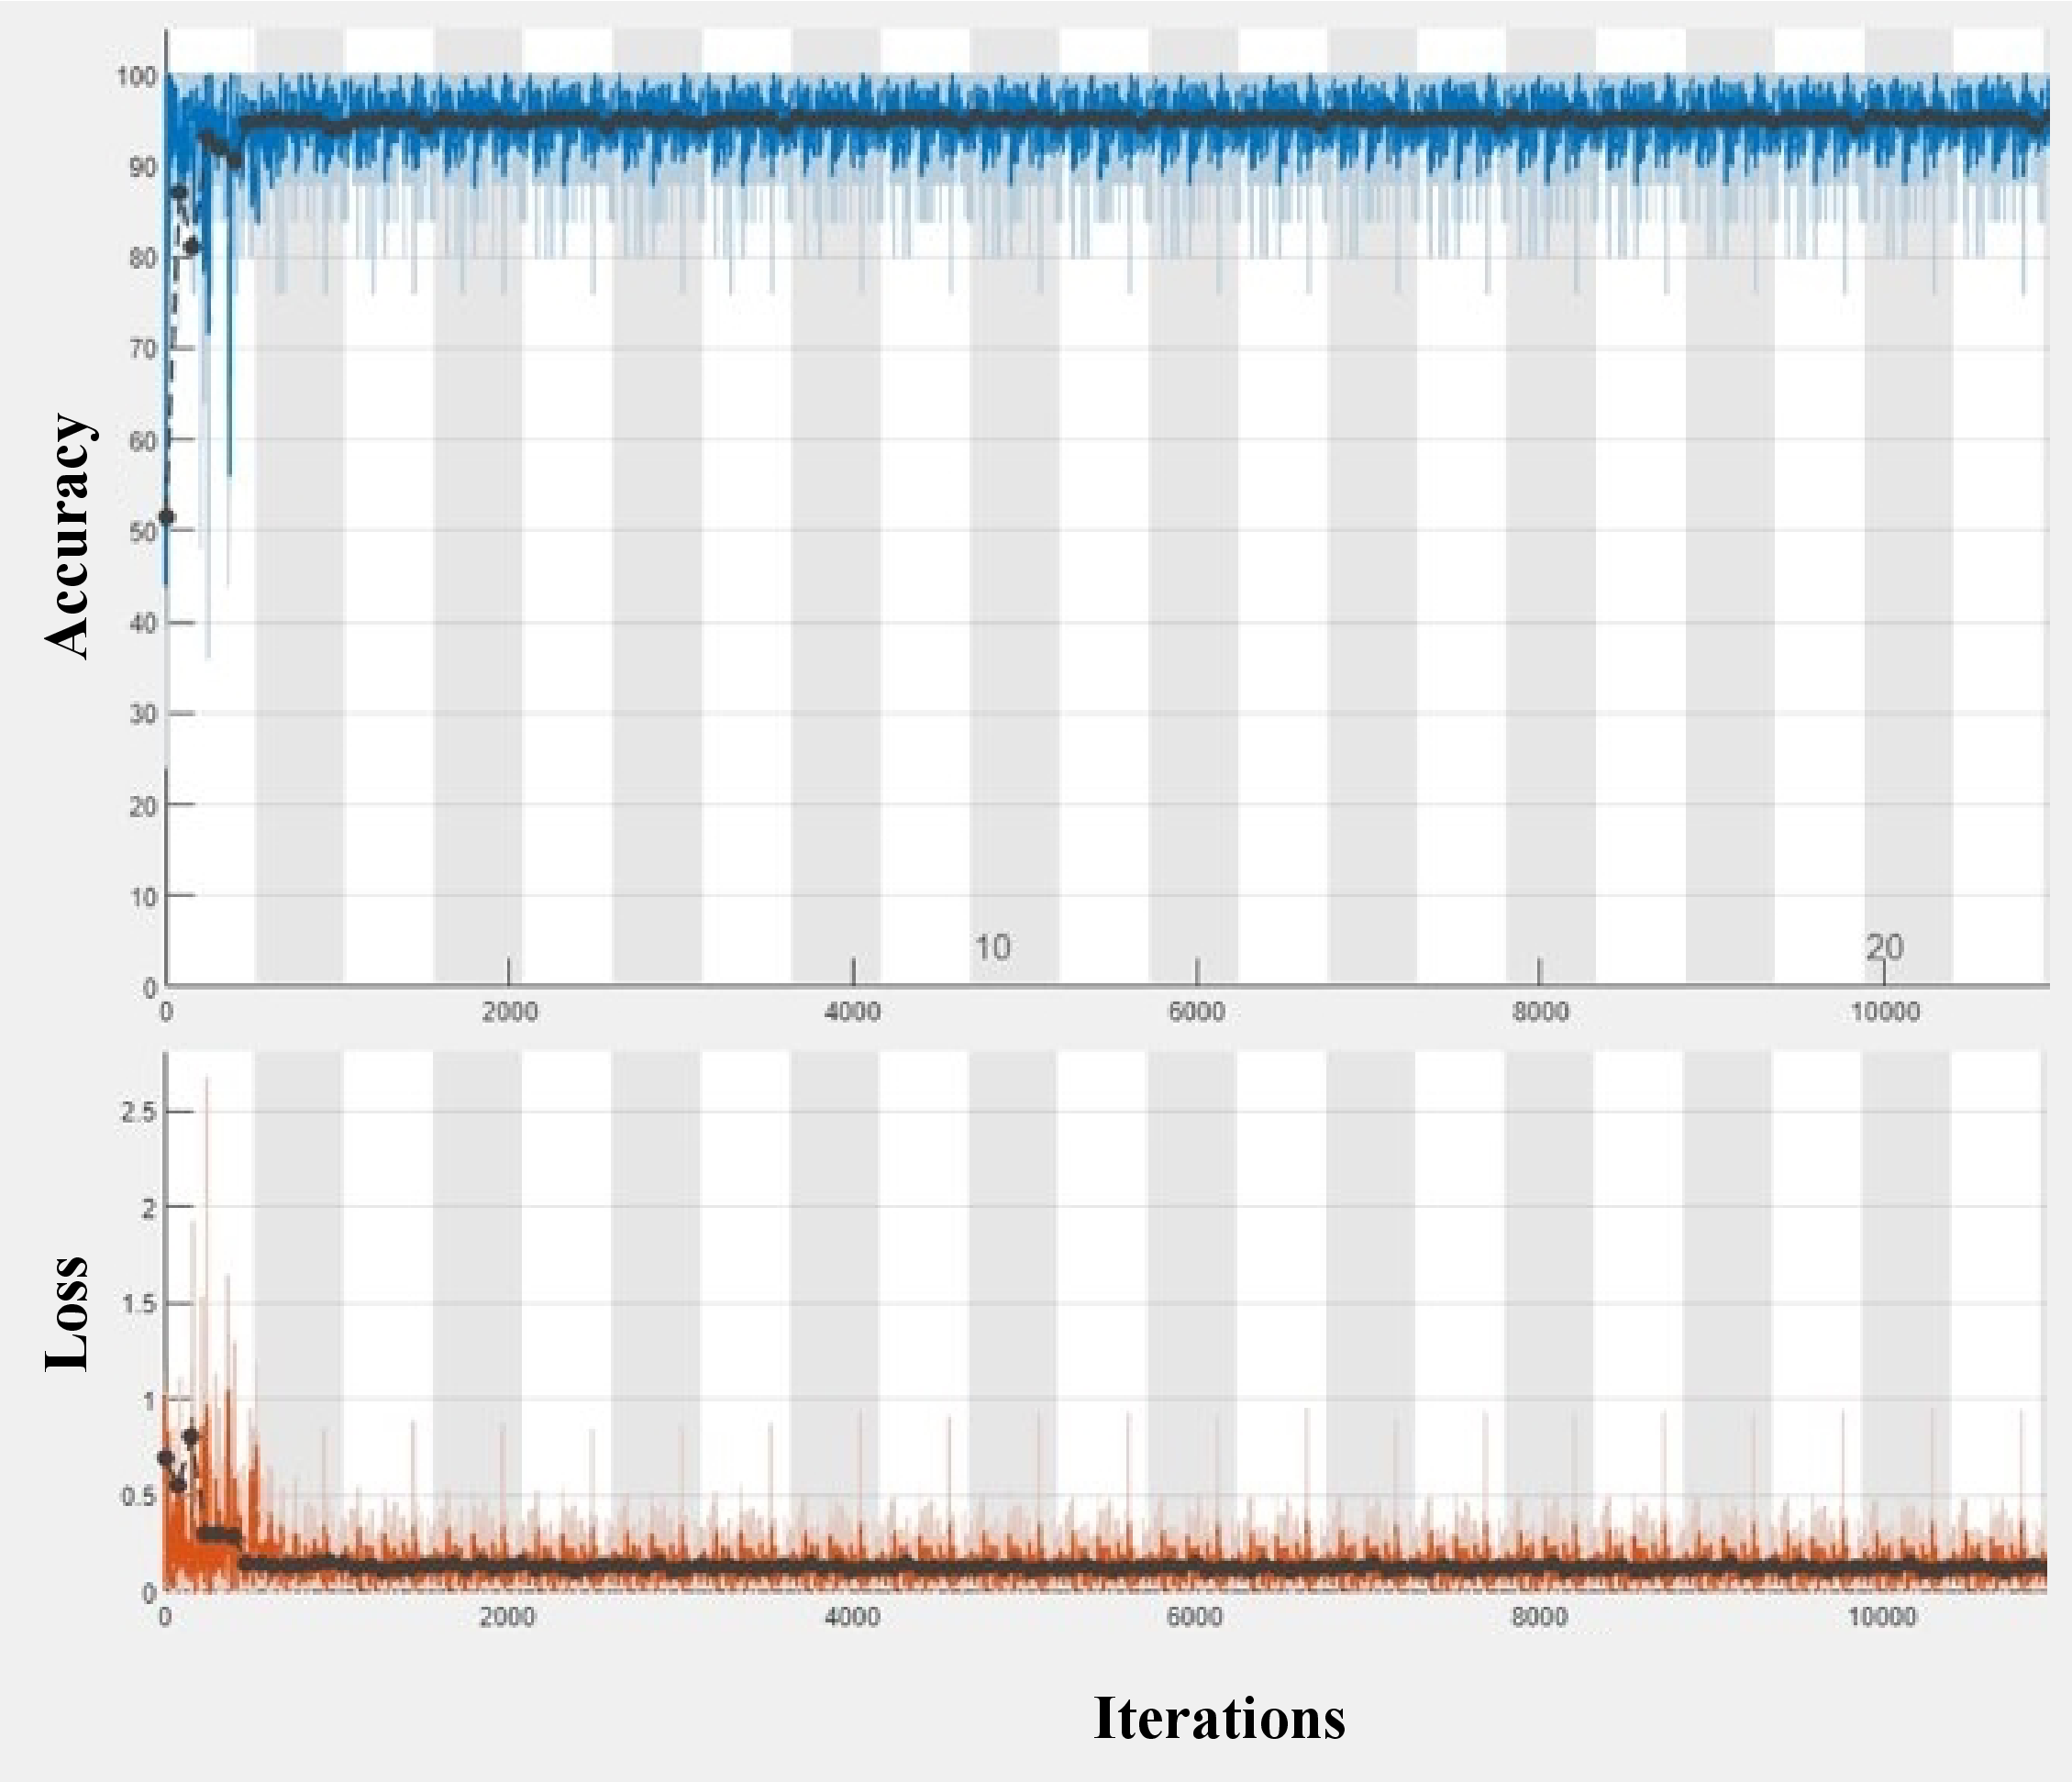The height and width of the screenshot is (1782, 2072).
Task: Click 10000 tick label under accuracy plot
Action: click(1884, 1012)
